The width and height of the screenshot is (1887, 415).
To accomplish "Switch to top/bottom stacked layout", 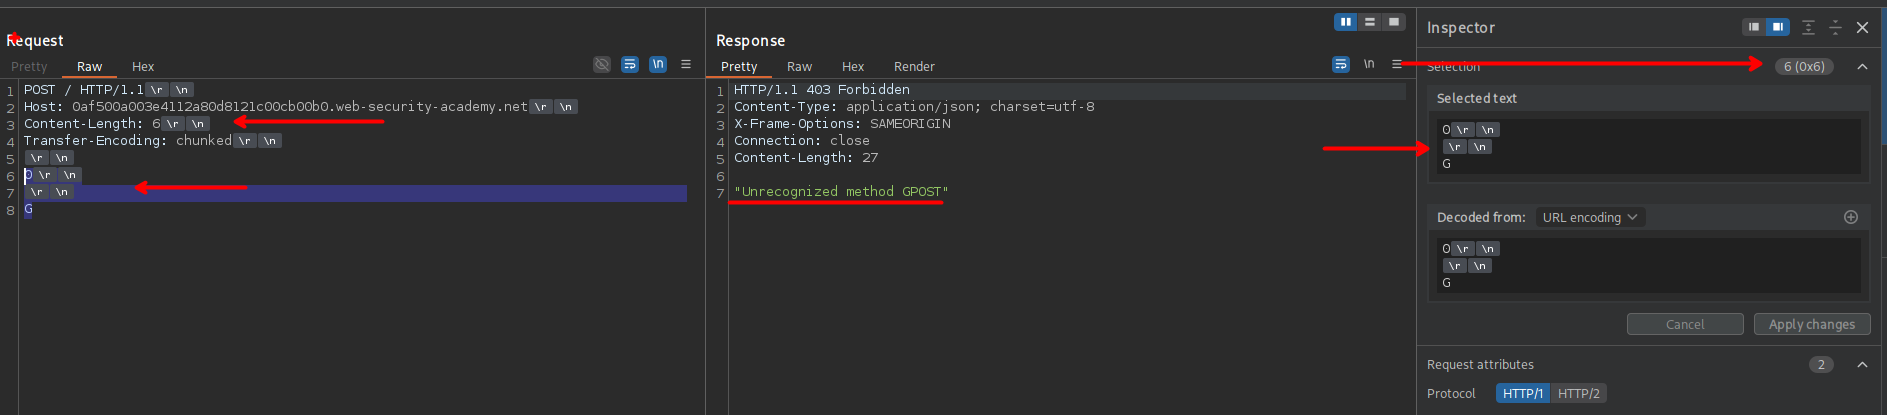I will click(1370, 22).
